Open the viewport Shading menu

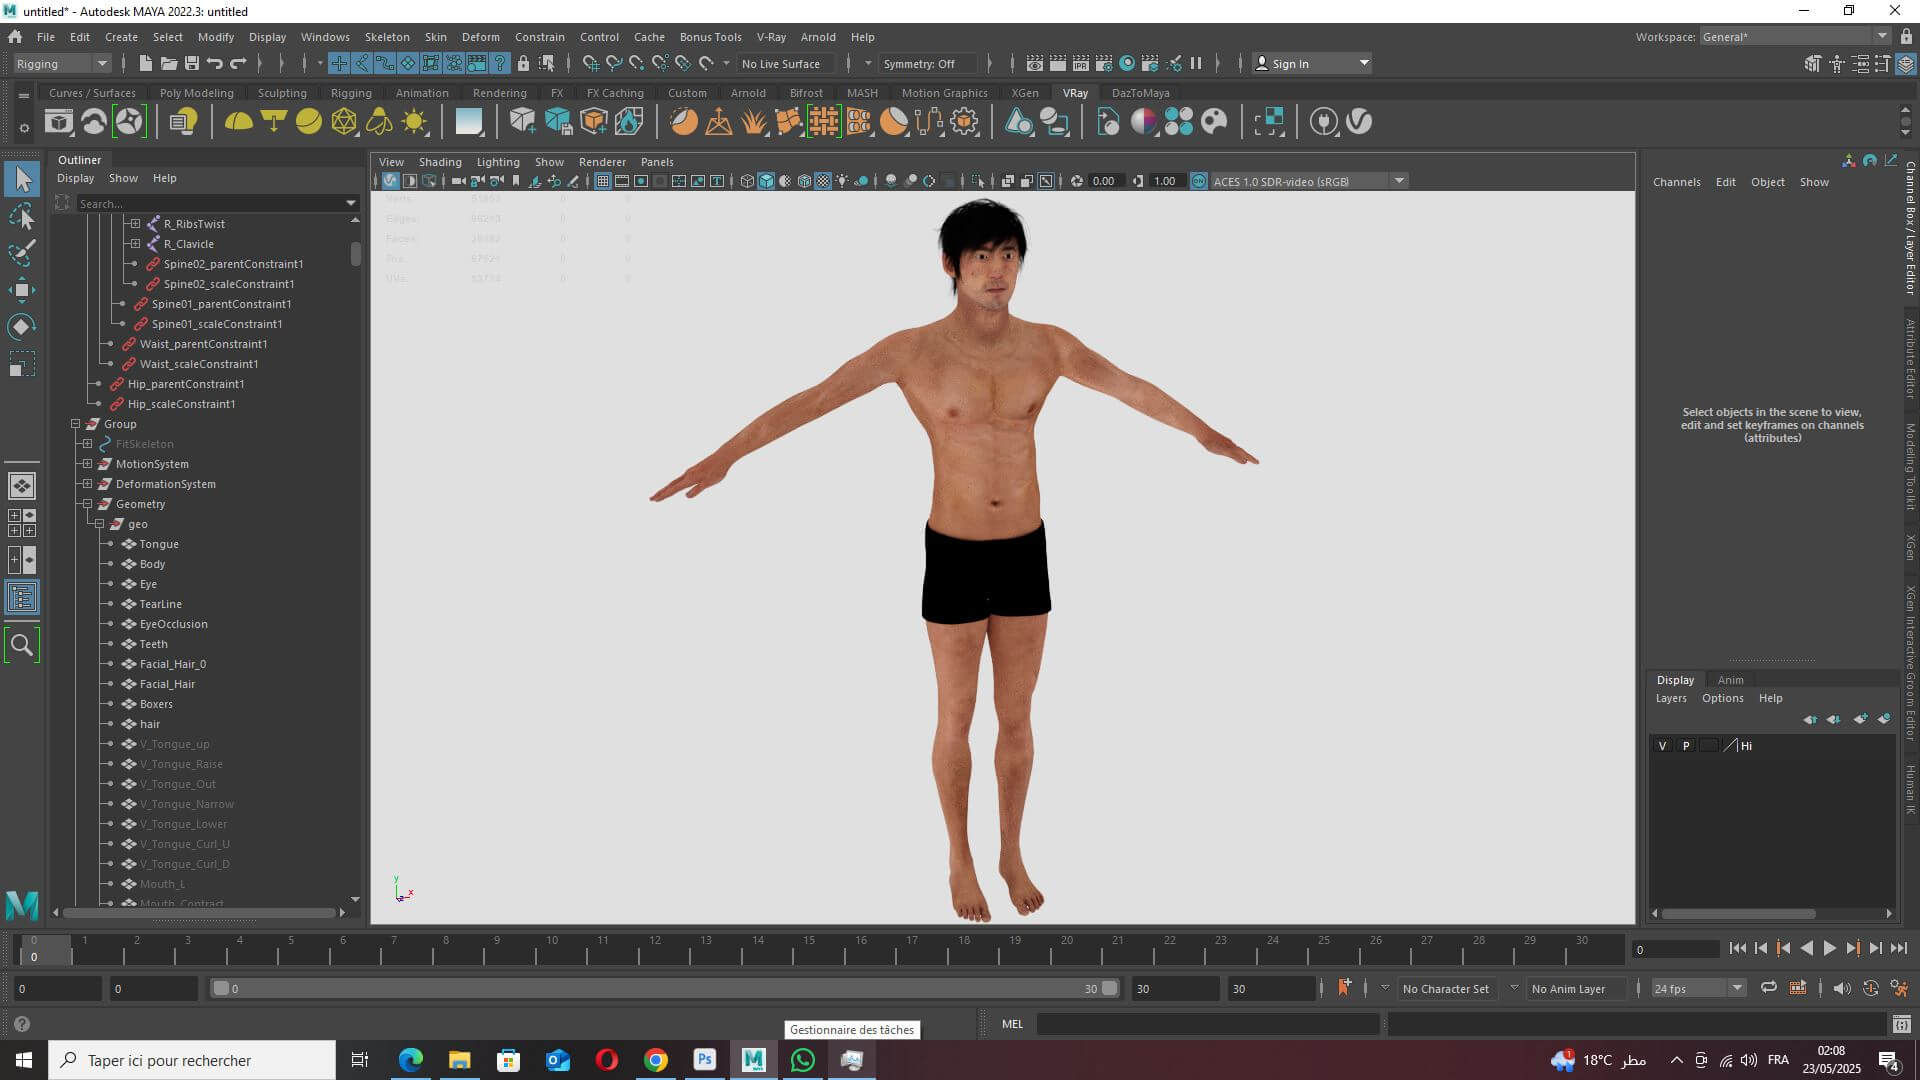[440, 162]
